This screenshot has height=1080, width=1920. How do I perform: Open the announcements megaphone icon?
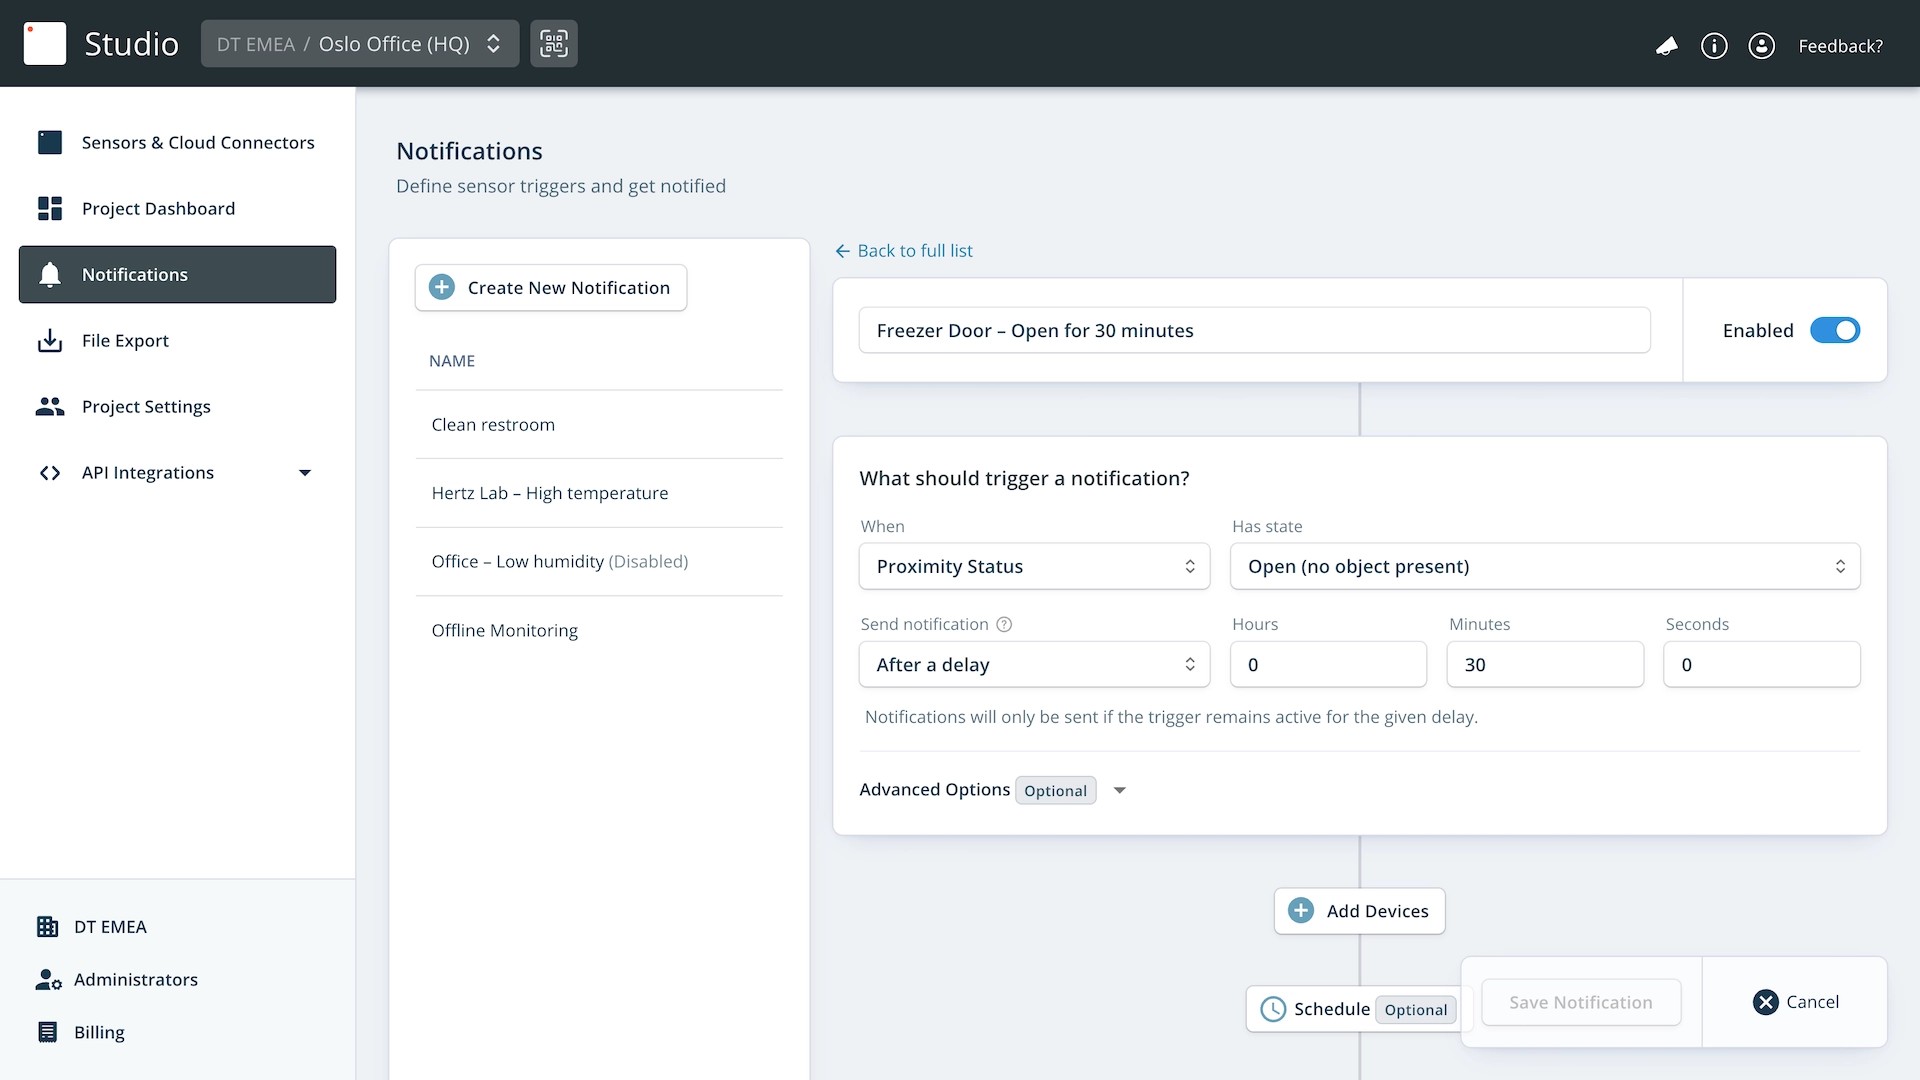pyautogui.click(x=1666, y=46)
